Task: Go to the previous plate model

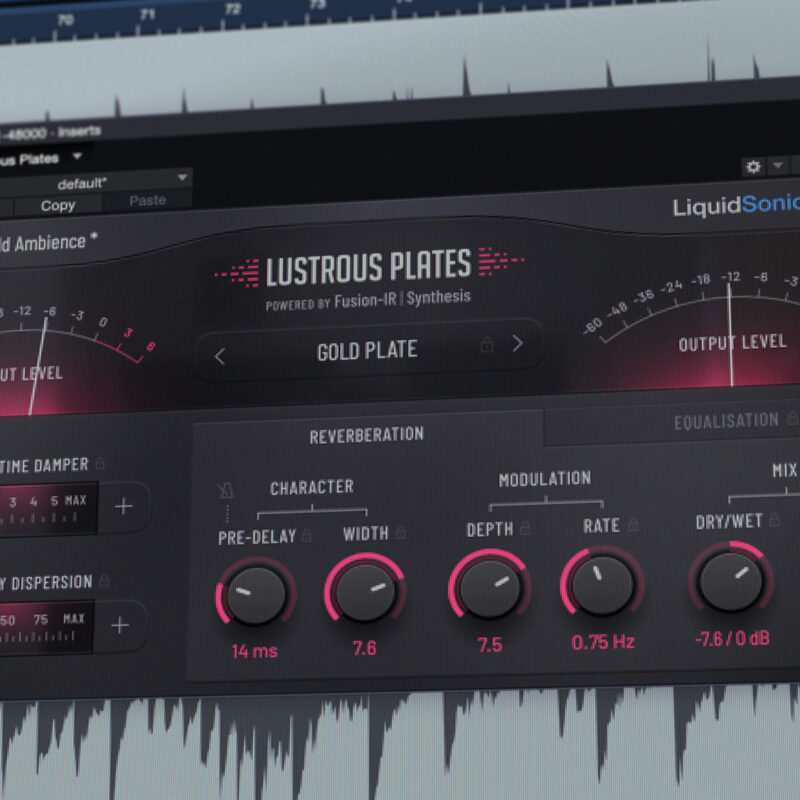Action: pyautogui.click(x=220, y=356)
